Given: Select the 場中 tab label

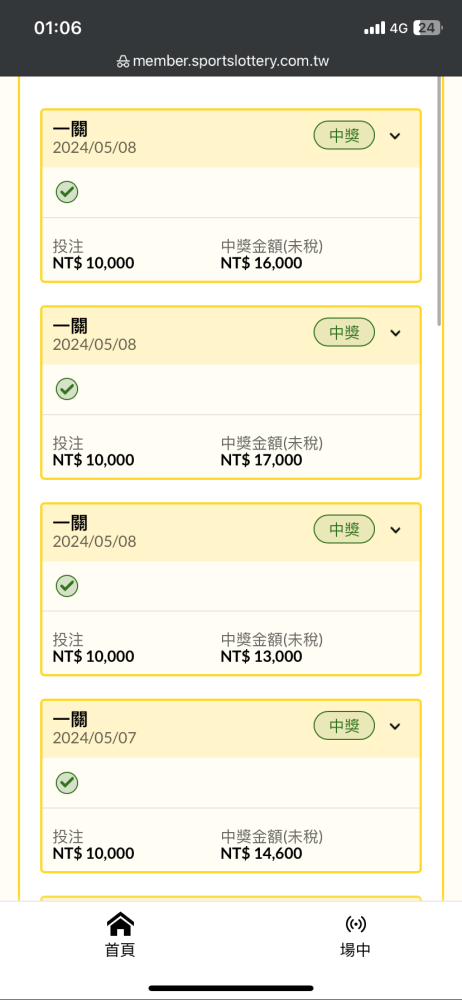Looking at the screenshot, I should coord(355,950).
